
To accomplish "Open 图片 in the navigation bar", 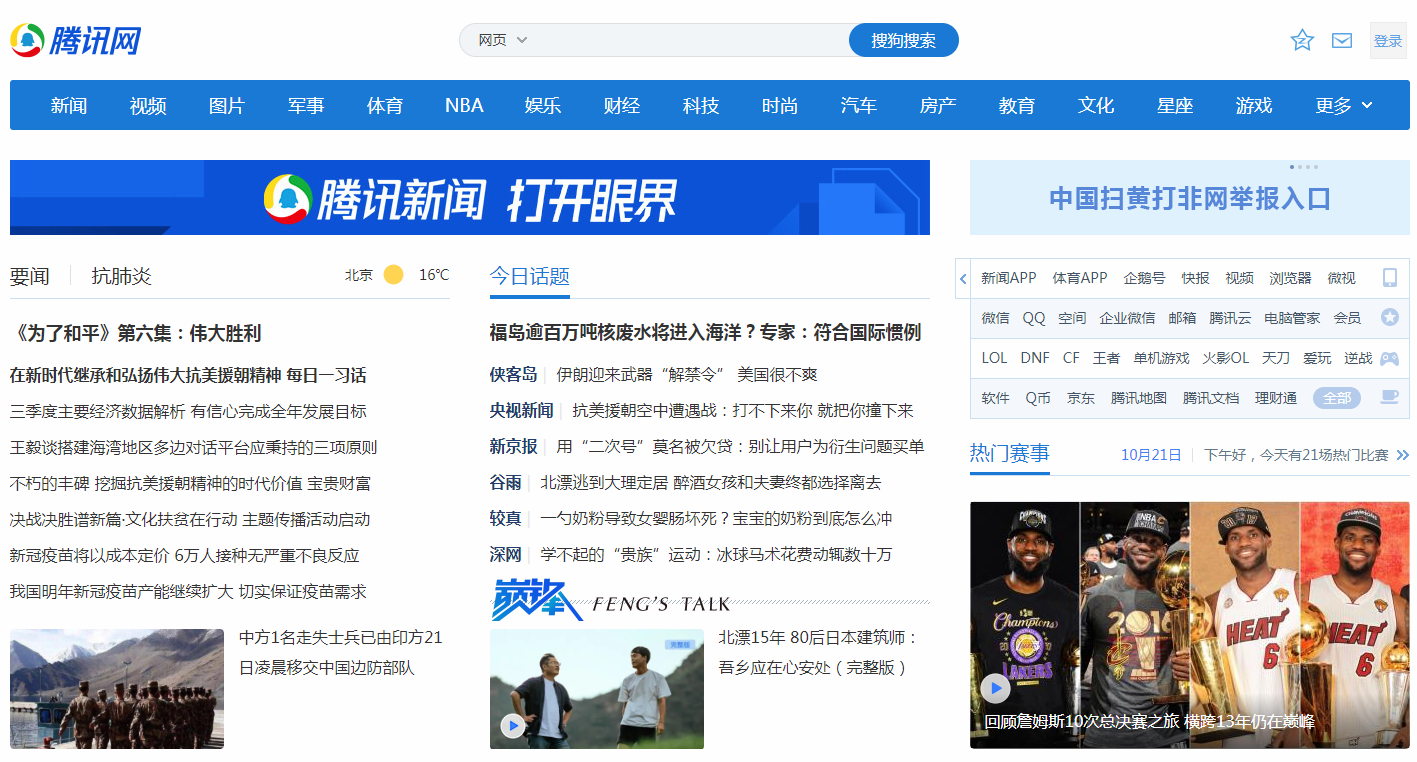I will [227, 105].
